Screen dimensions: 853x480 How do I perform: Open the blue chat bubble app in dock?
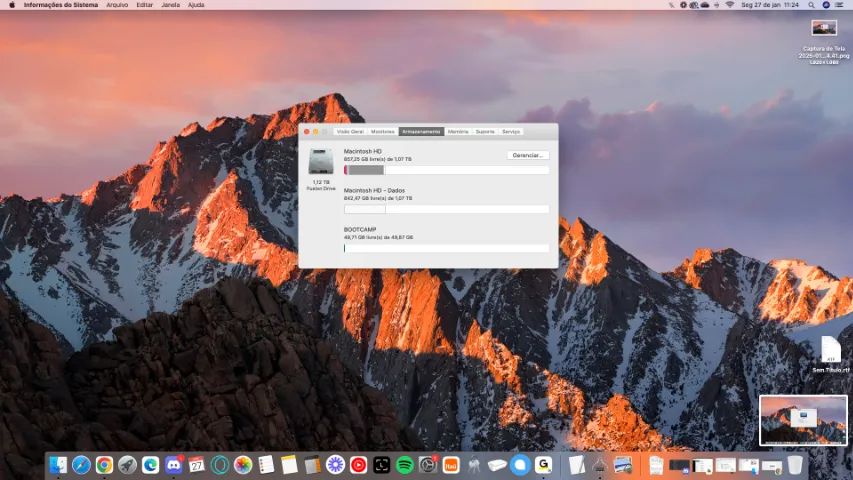[520, 465]
